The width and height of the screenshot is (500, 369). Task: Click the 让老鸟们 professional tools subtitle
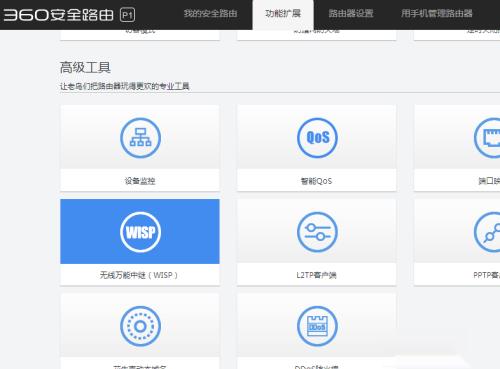[x=125, y=86]
